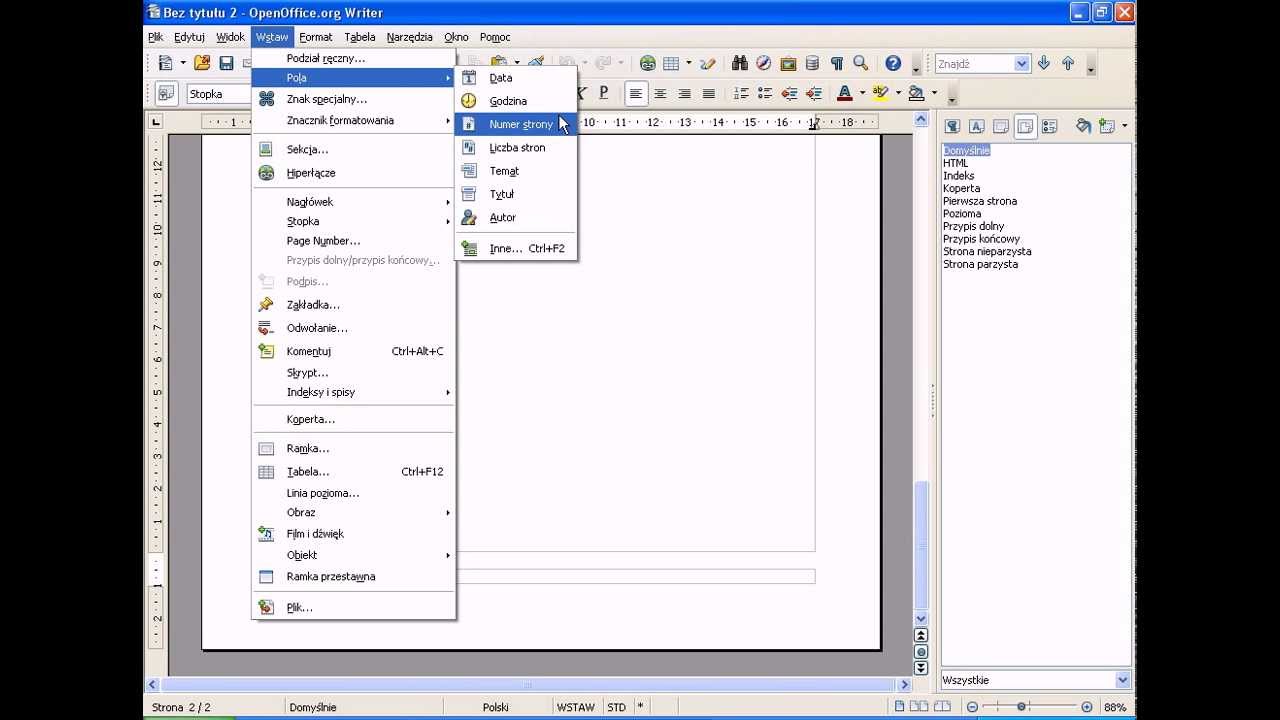Click the Save floppy disk icon
The width and height of the screenshot is (1280, 720).
(x=226, y=63)
